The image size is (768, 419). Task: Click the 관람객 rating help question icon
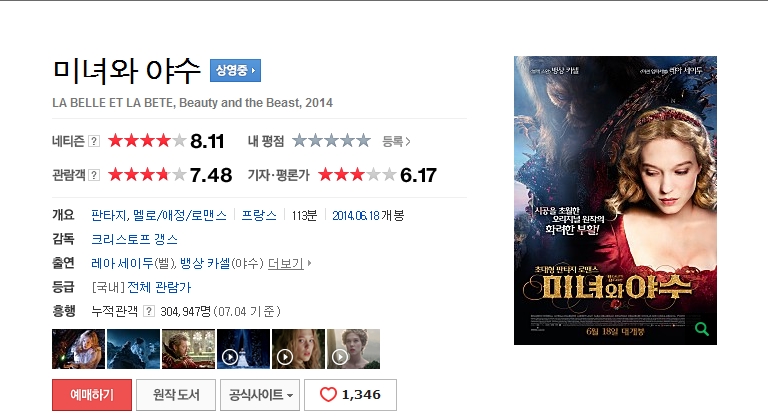pyautogui.click(x=94, y=175)
